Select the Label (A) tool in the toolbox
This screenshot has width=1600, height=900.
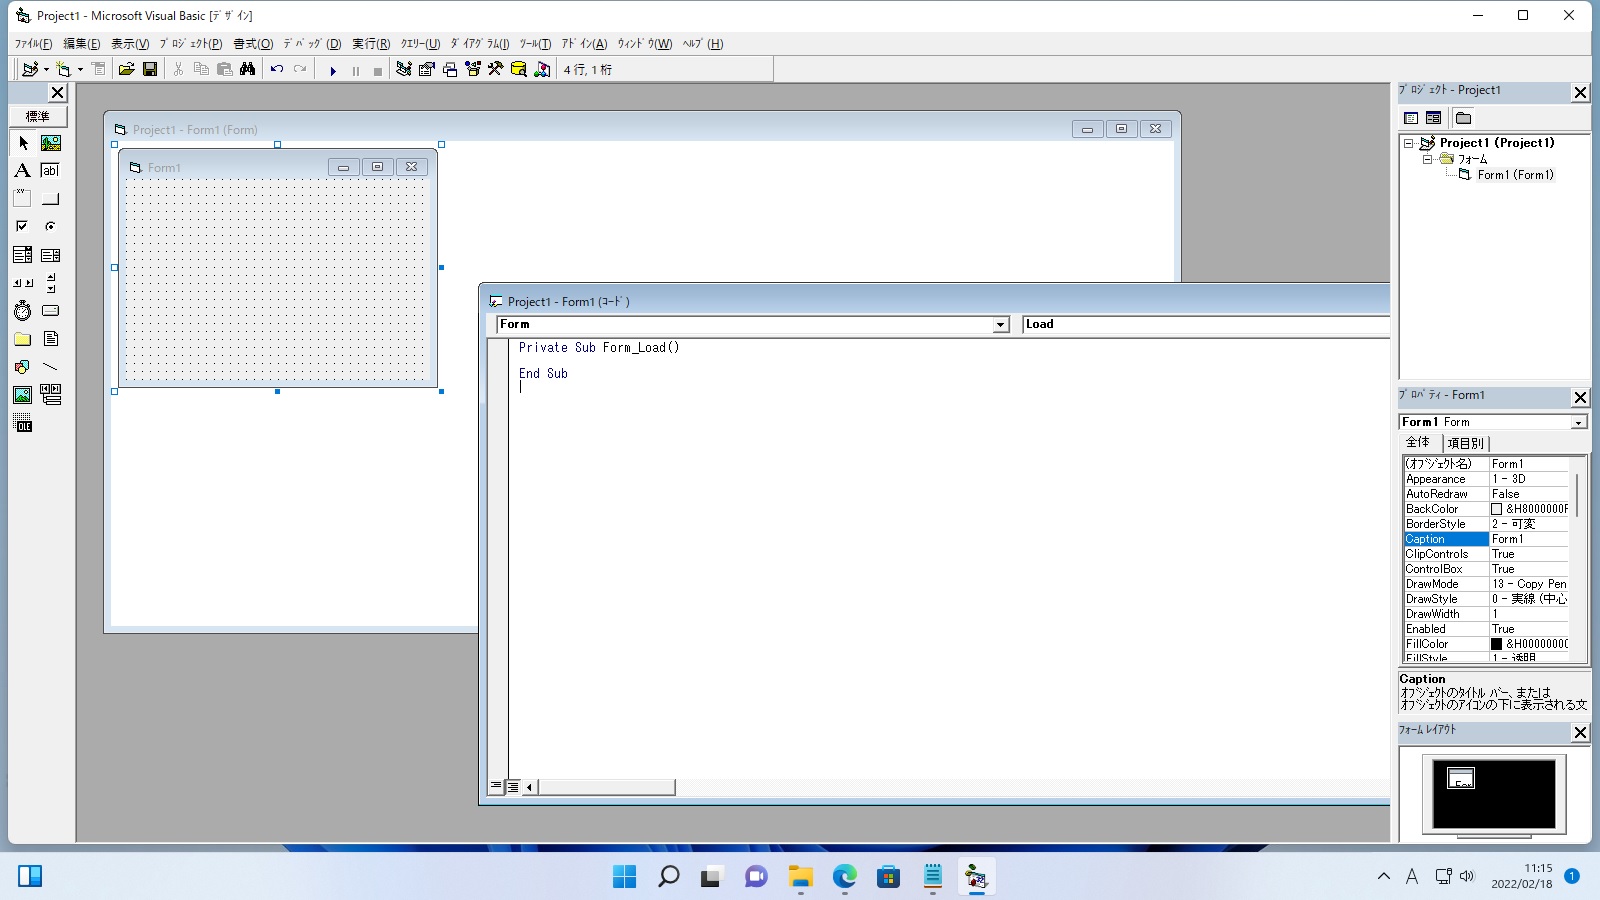click(x=23, y=171)
